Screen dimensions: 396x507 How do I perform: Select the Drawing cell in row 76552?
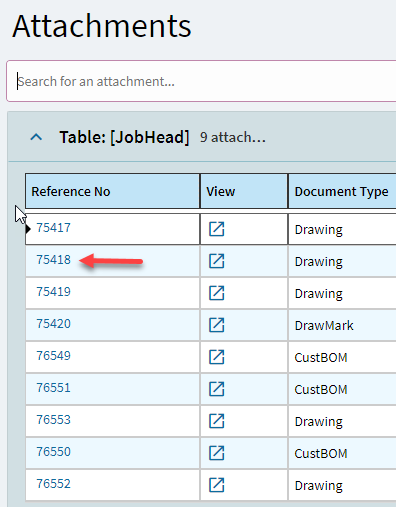(x=342, y=485)
